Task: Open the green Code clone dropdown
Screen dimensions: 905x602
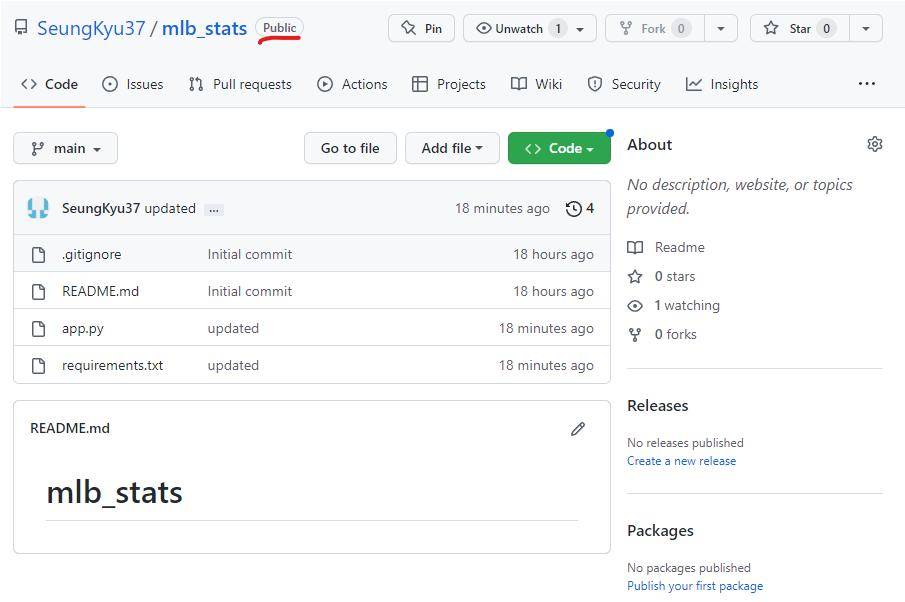Action: click(559, 148)
